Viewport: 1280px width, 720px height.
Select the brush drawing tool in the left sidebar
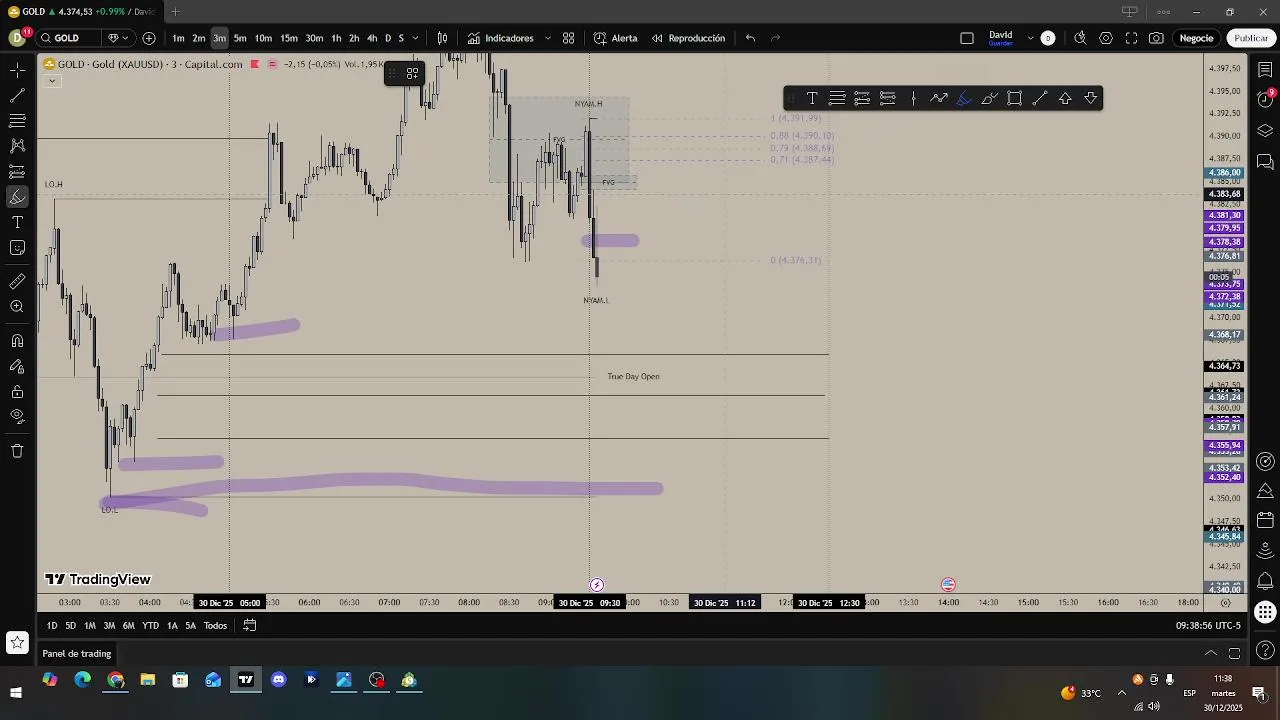(17, 197)
